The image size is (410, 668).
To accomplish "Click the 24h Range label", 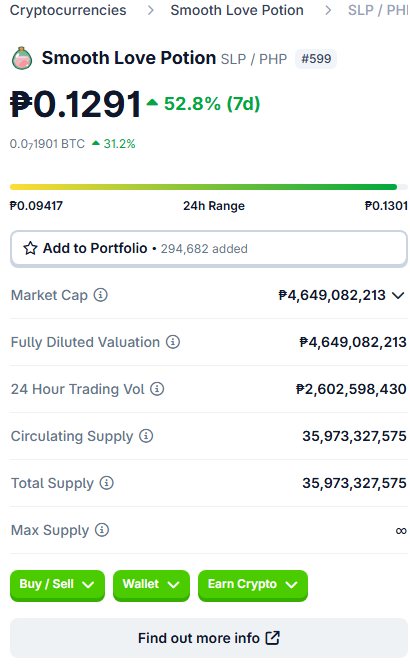I will point(214,206).
